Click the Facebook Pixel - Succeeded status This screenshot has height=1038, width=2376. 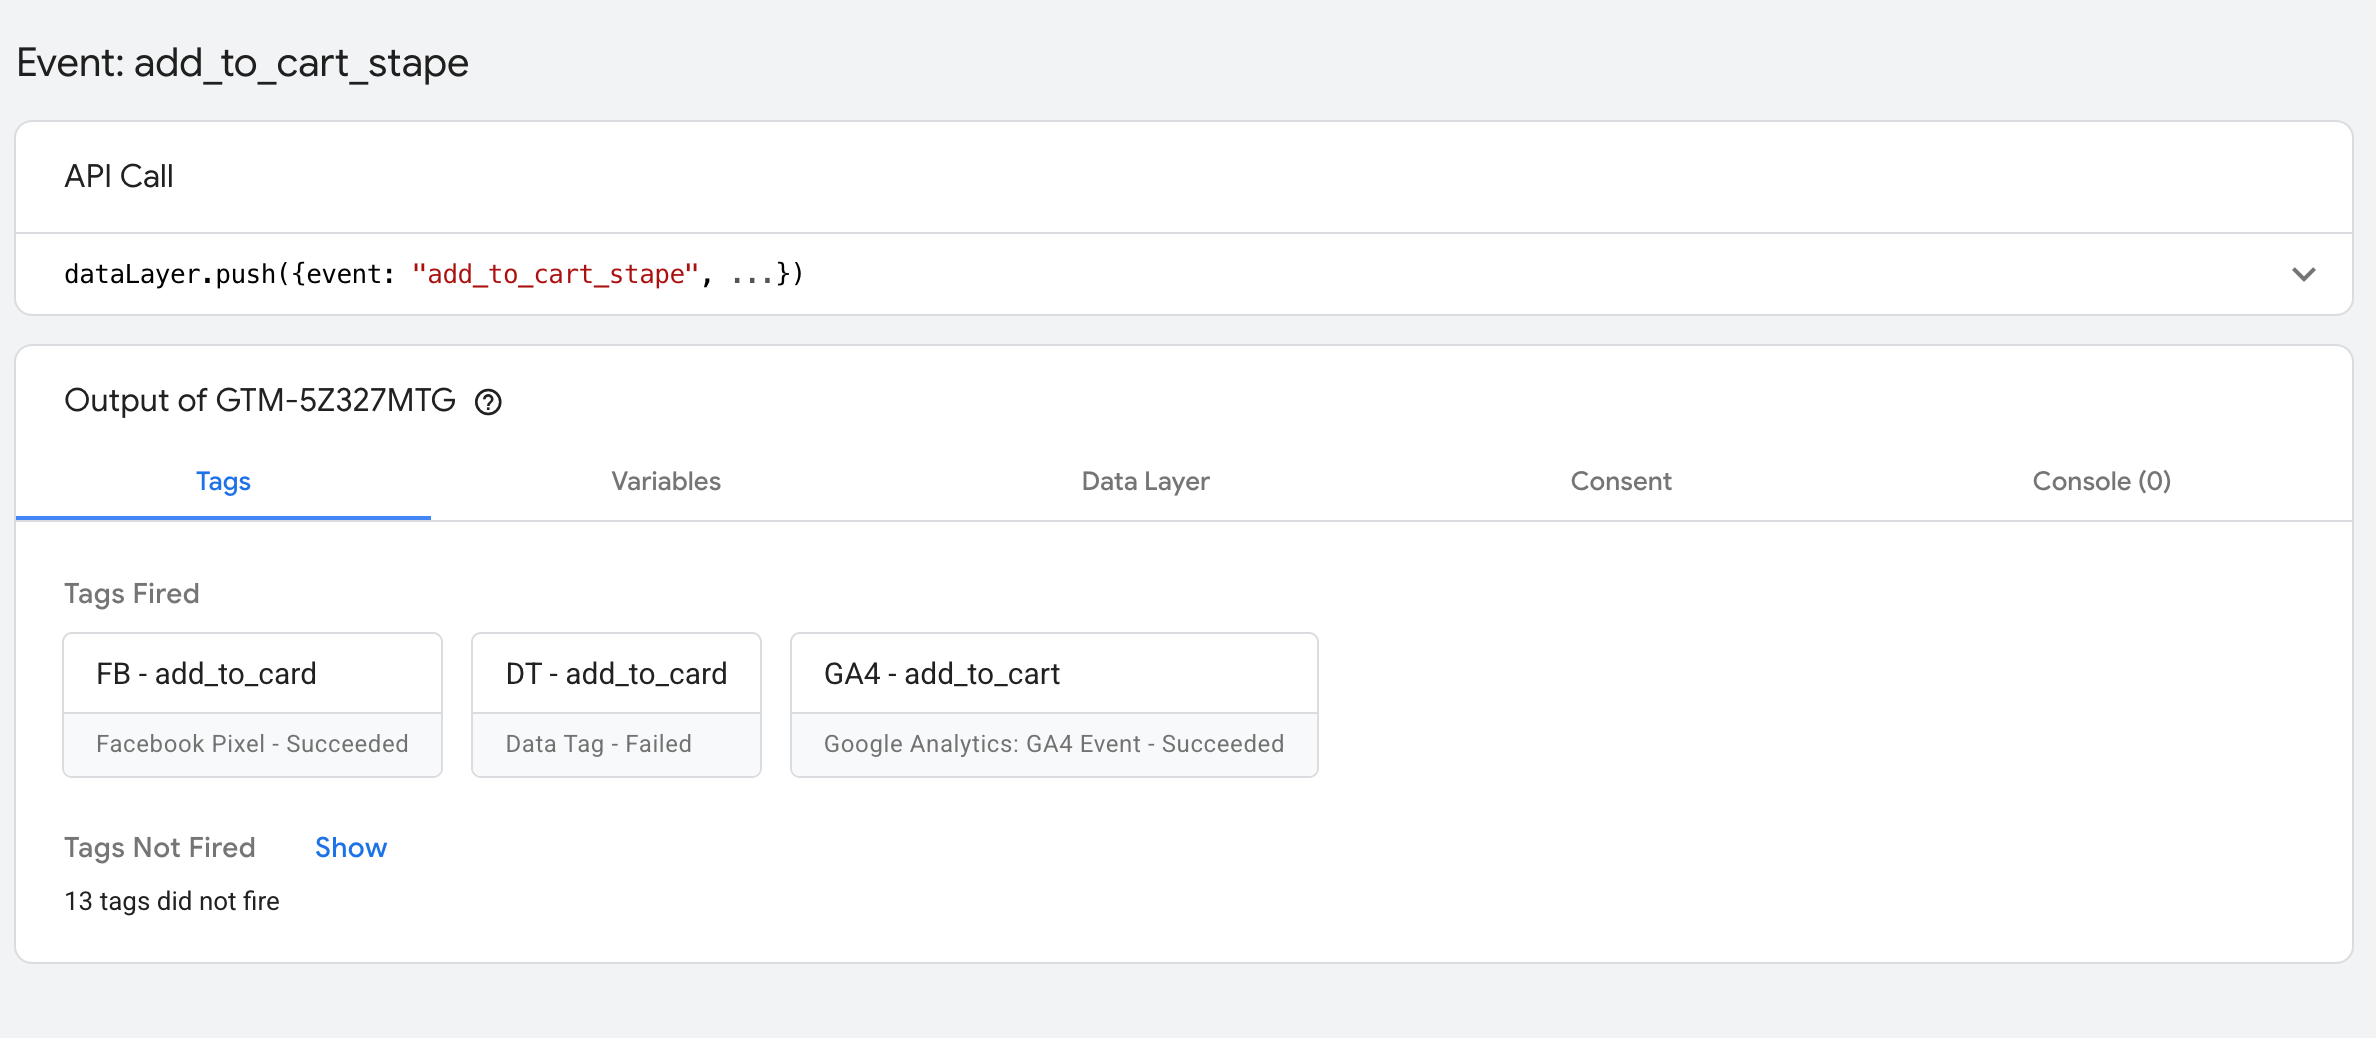tap(252, 744)
